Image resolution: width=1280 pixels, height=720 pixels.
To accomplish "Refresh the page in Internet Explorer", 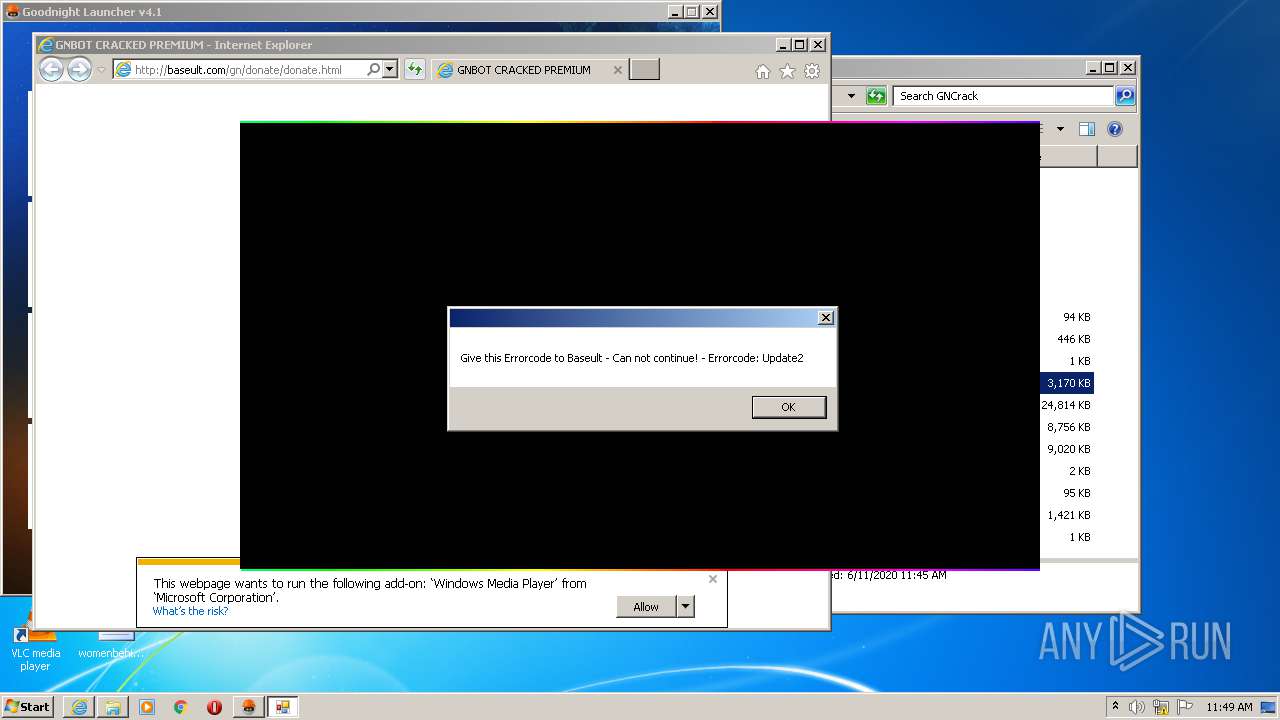I will coord(414,70).
